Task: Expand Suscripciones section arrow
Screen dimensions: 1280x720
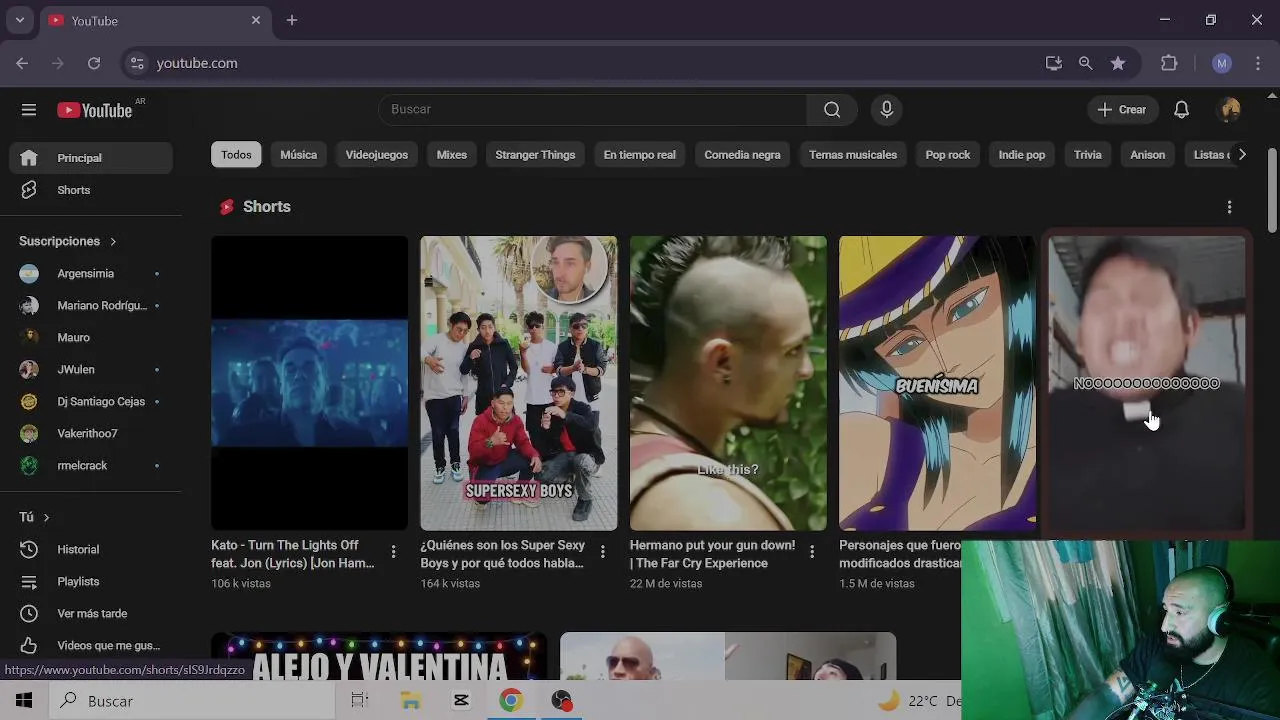Action: [x=113, y=241]
